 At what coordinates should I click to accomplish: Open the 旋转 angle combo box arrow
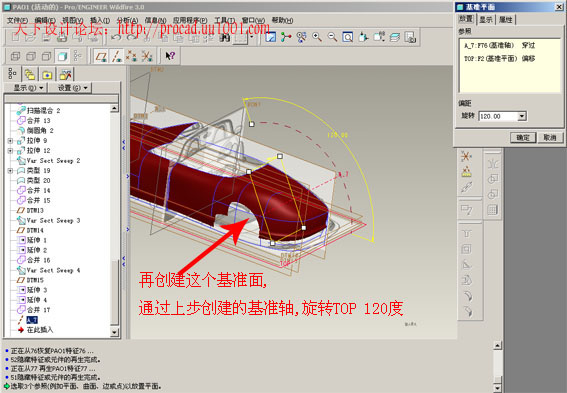(521, 116)
